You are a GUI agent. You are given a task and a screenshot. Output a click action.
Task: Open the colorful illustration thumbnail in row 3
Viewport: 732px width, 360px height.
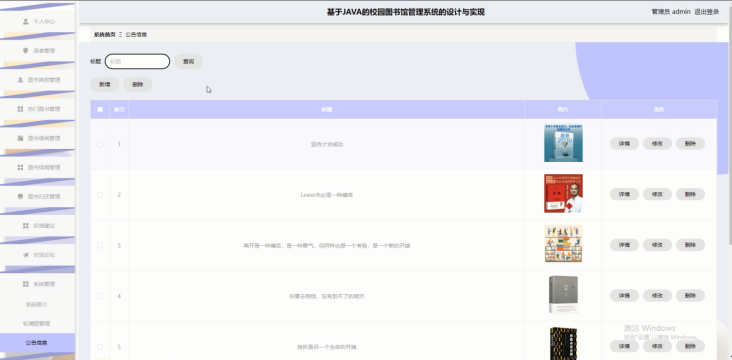(563, 244)
